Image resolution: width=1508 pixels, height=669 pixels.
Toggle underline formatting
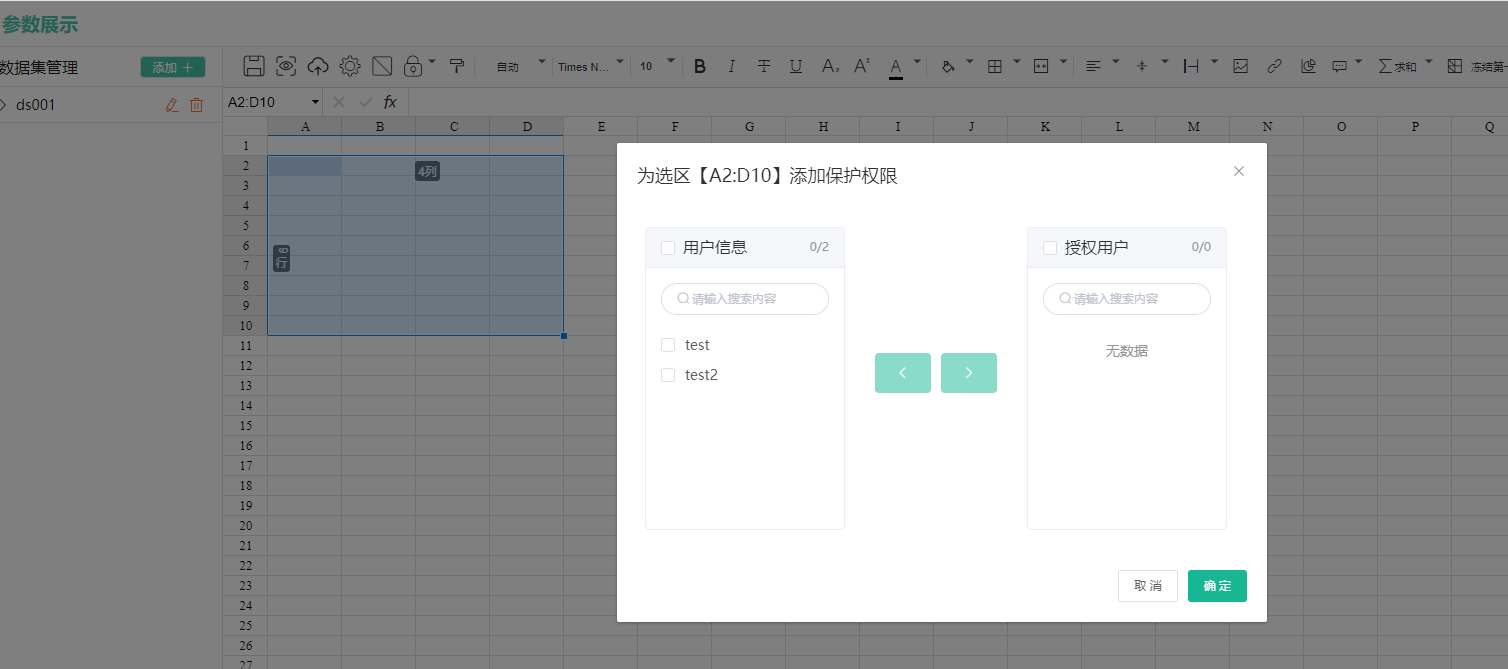(x=796, y=66)
